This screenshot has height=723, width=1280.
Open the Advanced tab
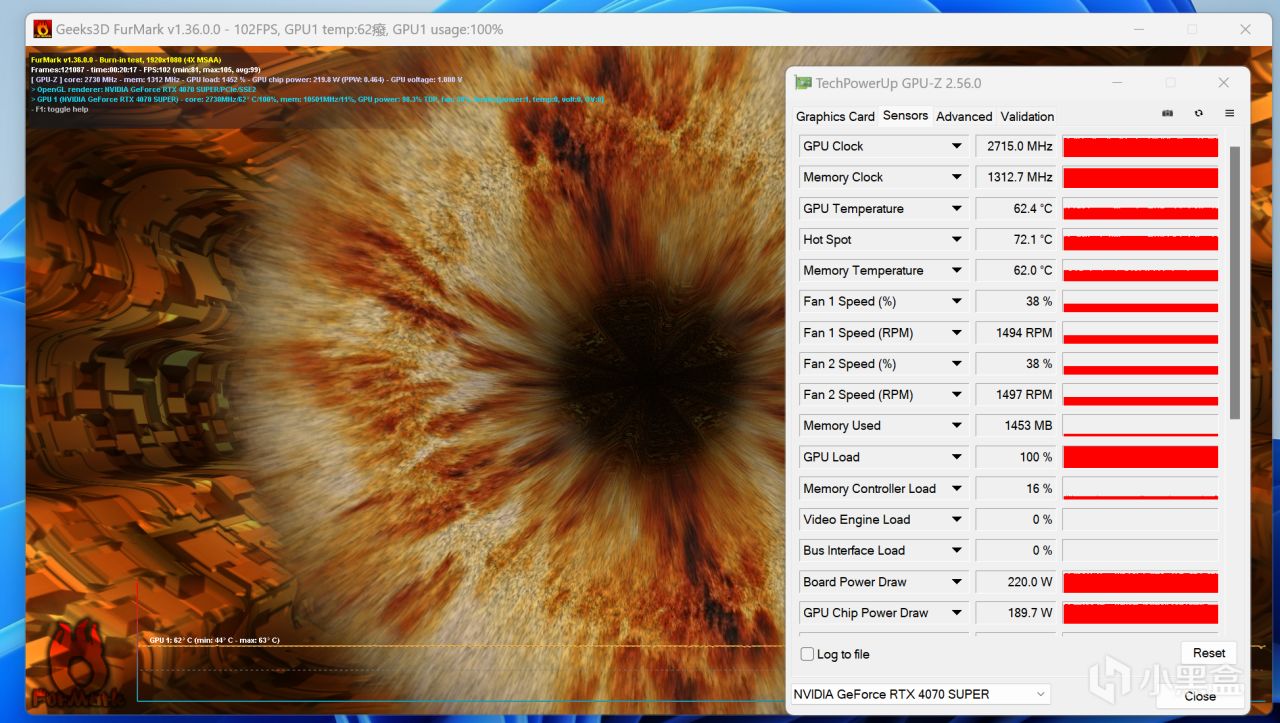pyautogui.click(x=964, y=116)
